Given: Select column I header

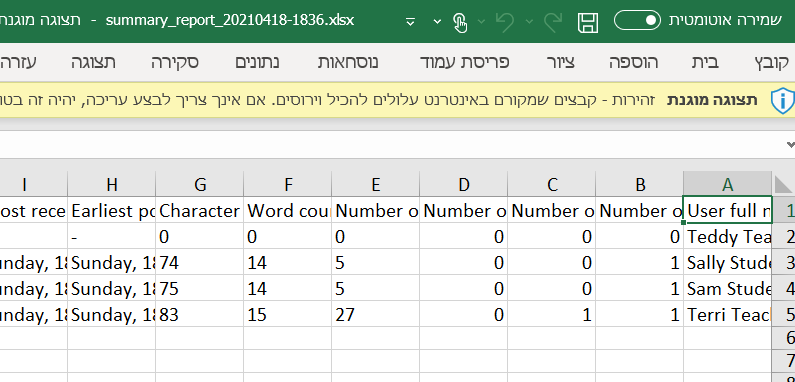Looking at the screenshot, I should click(33, 184).
